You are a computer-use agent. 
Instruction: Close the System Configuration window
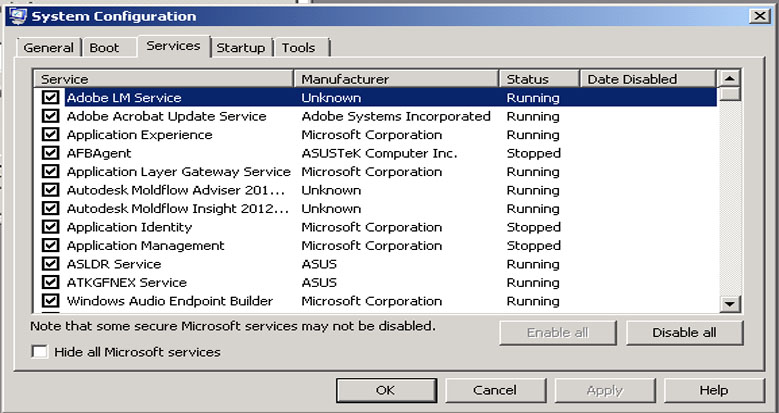pyautogui.click(x=760, y=16)
